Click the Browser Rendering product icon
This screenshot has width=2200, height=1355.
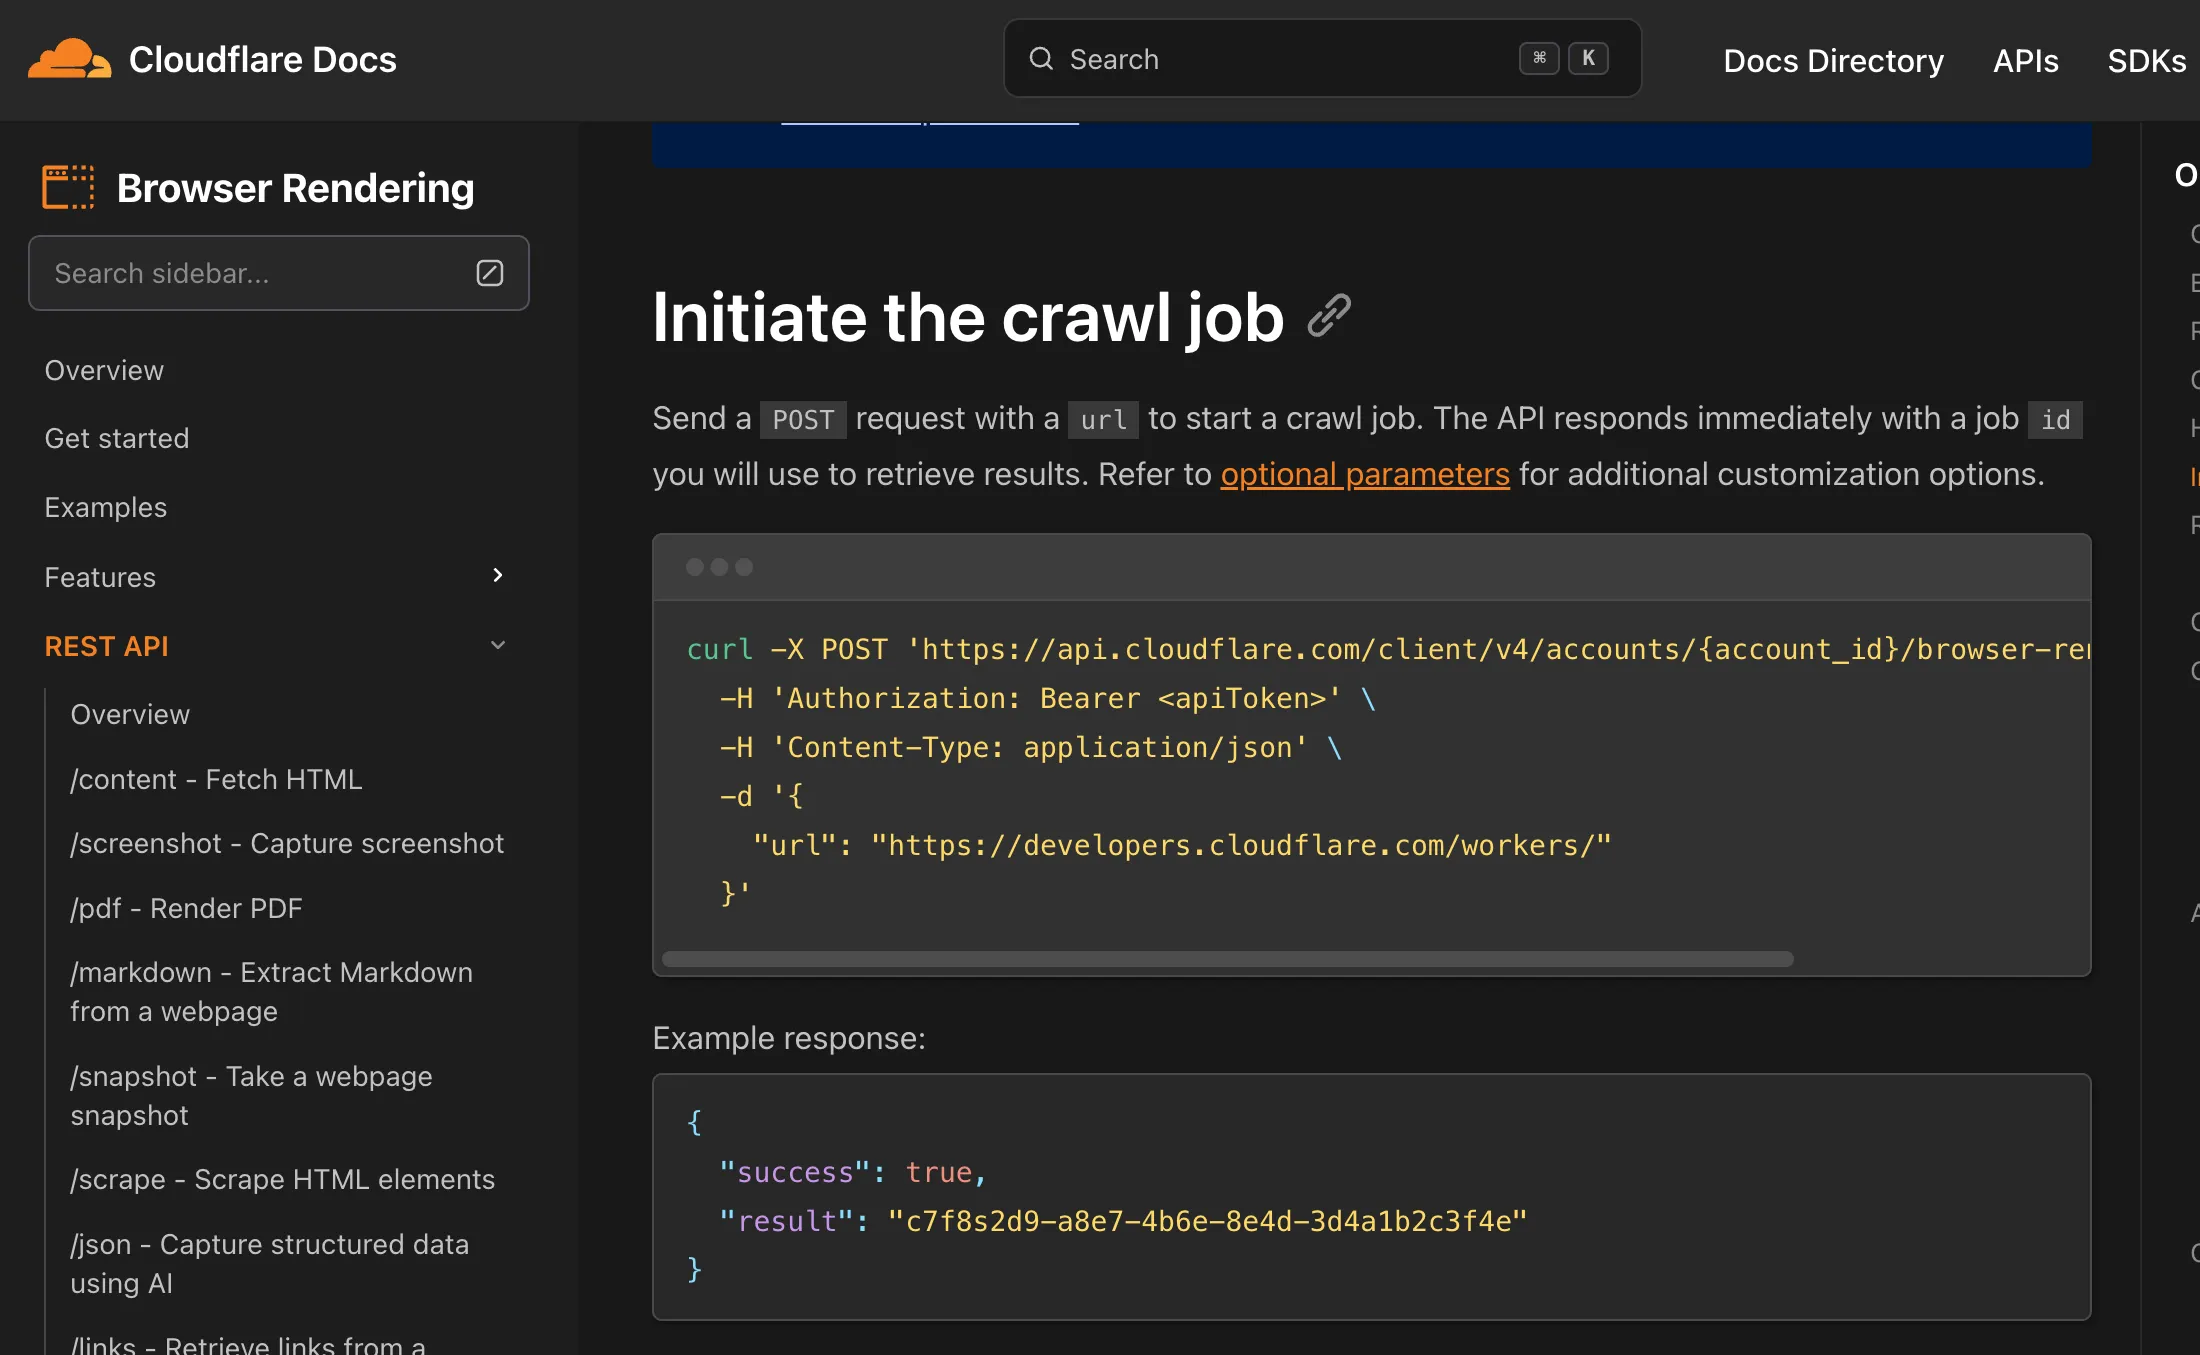pyautogui.click(x=68, y=188)
